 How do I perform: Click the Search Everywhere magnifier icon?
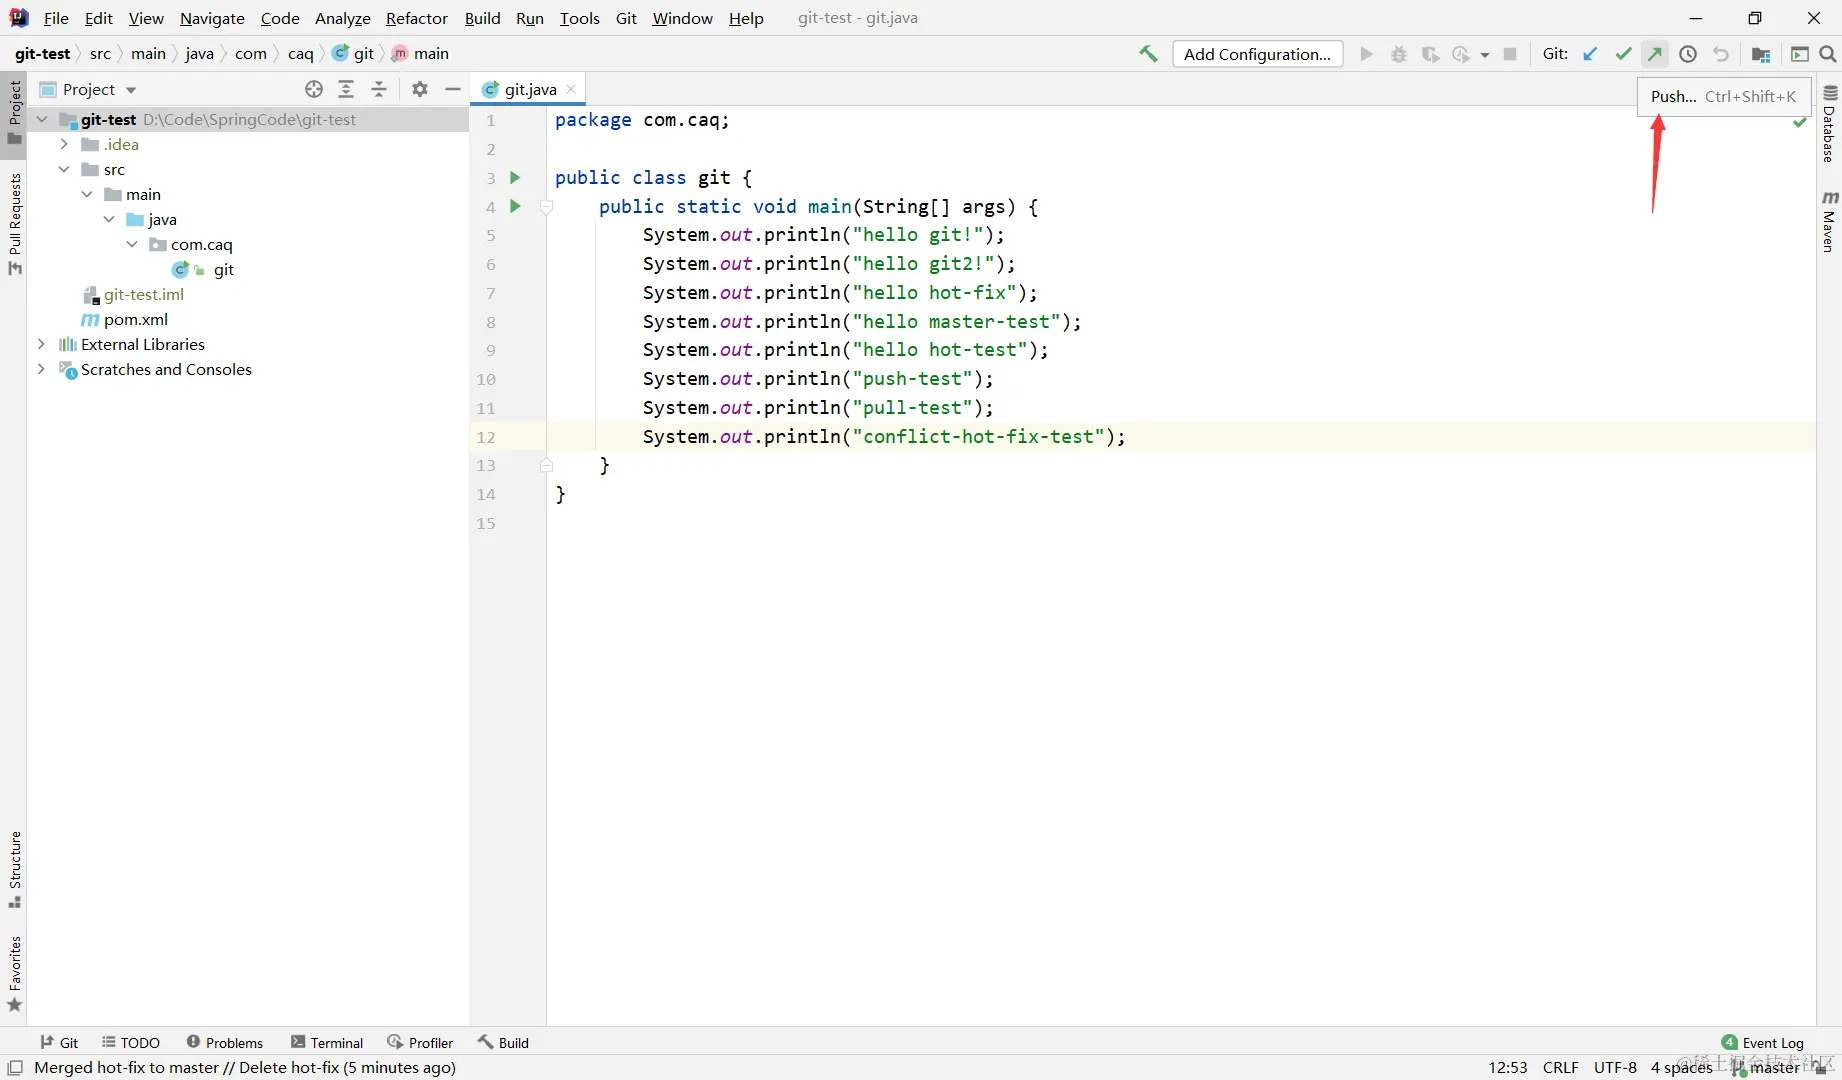click(x=1828, y=54)
